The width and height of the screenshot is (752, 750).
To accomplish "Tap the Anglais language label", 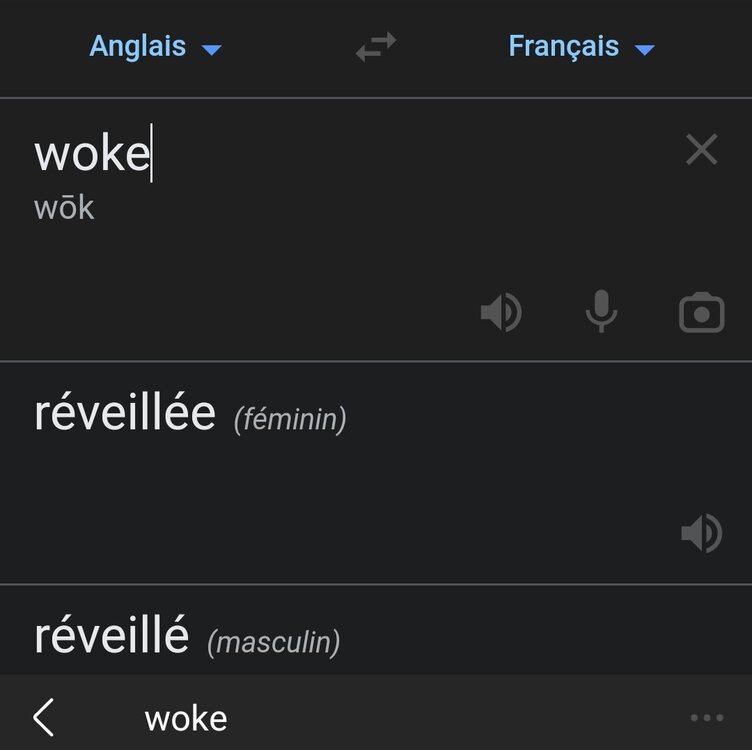I will (x=138, y=47).
